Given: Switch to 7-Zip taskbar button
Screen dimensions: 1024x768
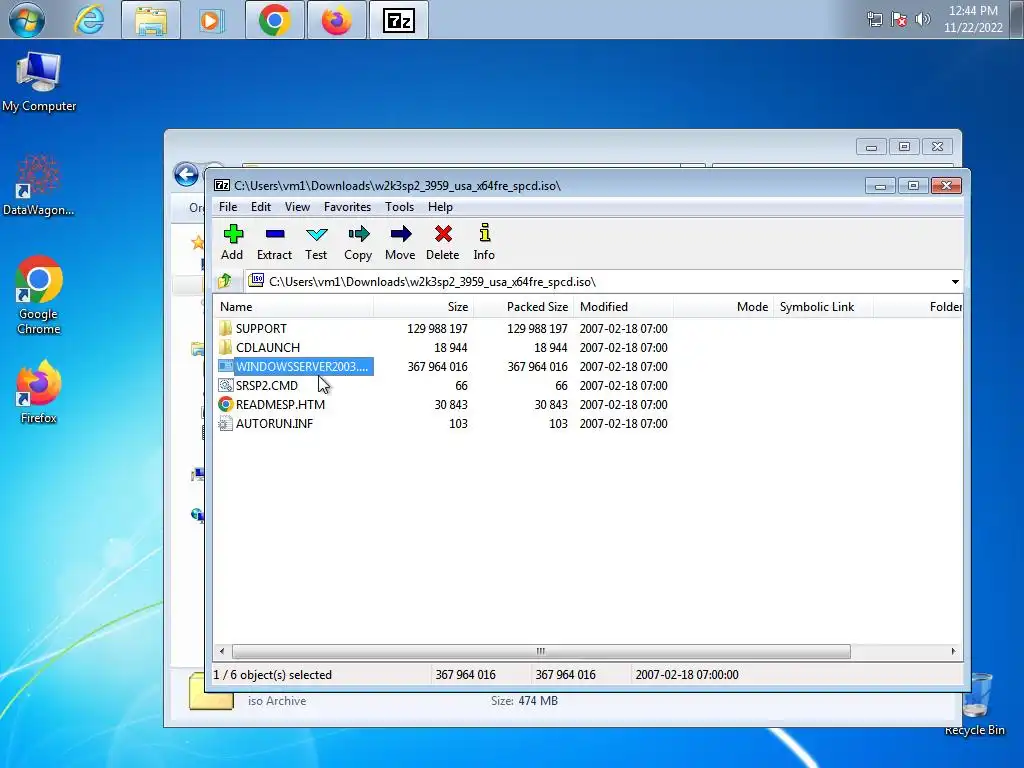Looking at the screenshot, I should click(398, 20).
